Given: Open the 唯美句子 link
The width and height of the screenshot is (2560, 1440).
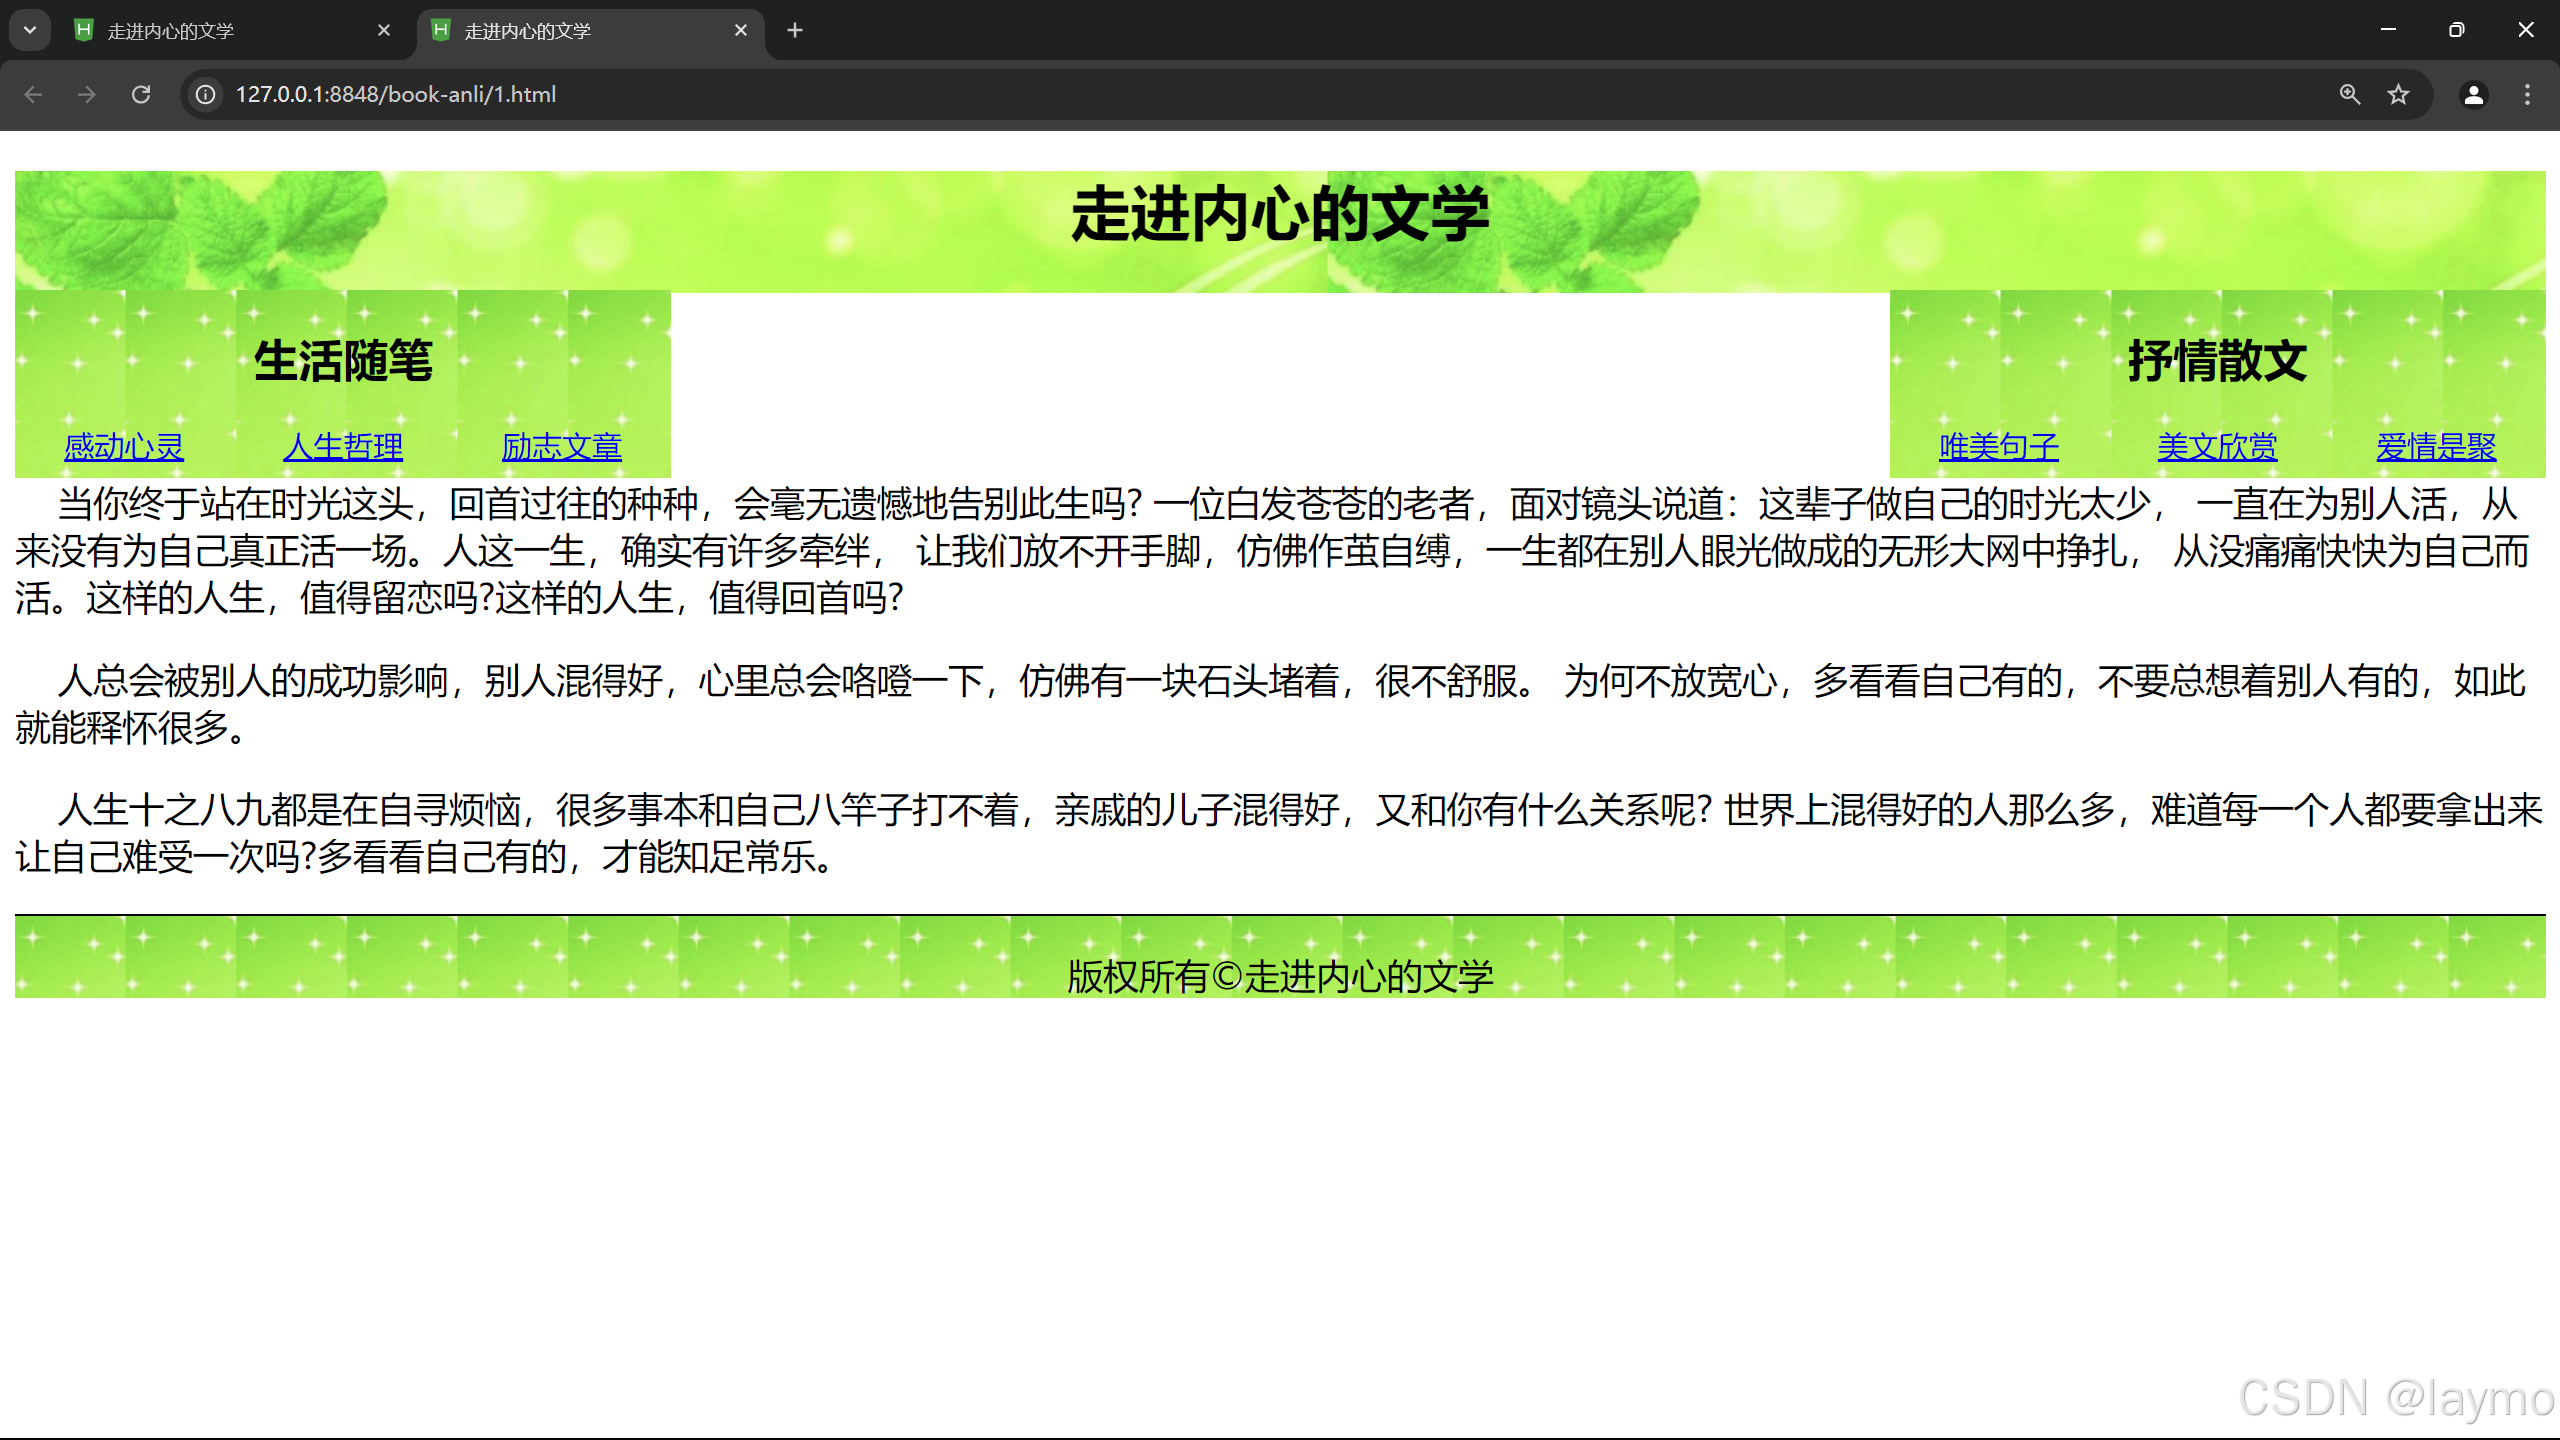Looking at the screenshot, I should point(1999,446).
